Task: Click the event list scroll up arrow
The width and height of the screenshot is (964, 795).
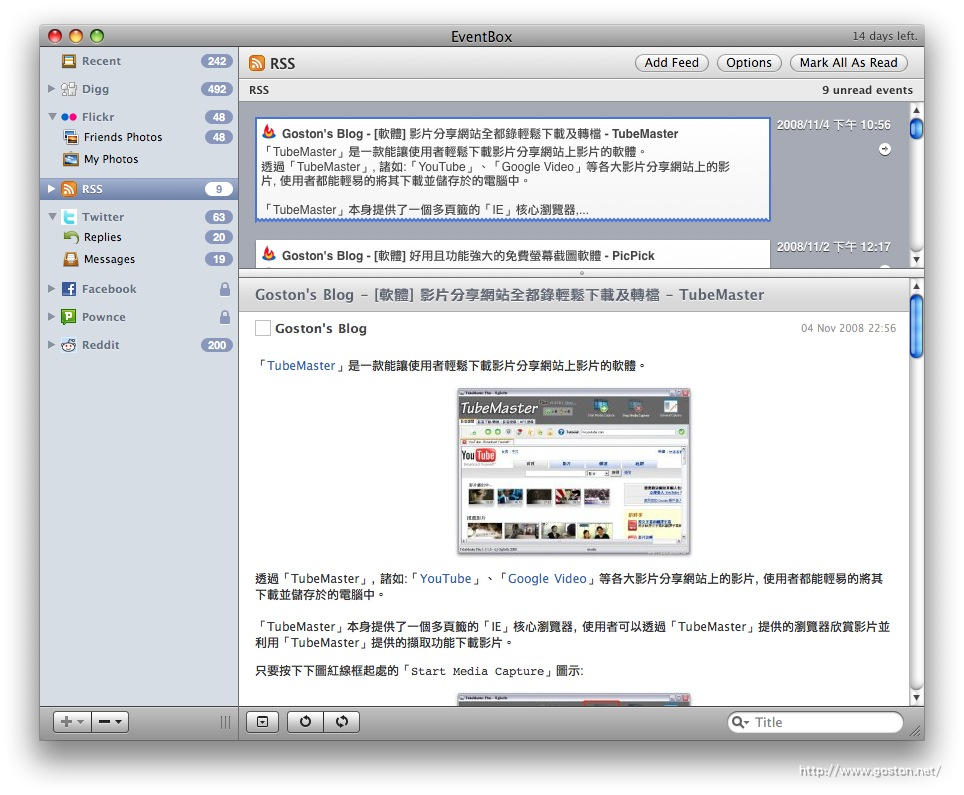Action: click(916, 109)
